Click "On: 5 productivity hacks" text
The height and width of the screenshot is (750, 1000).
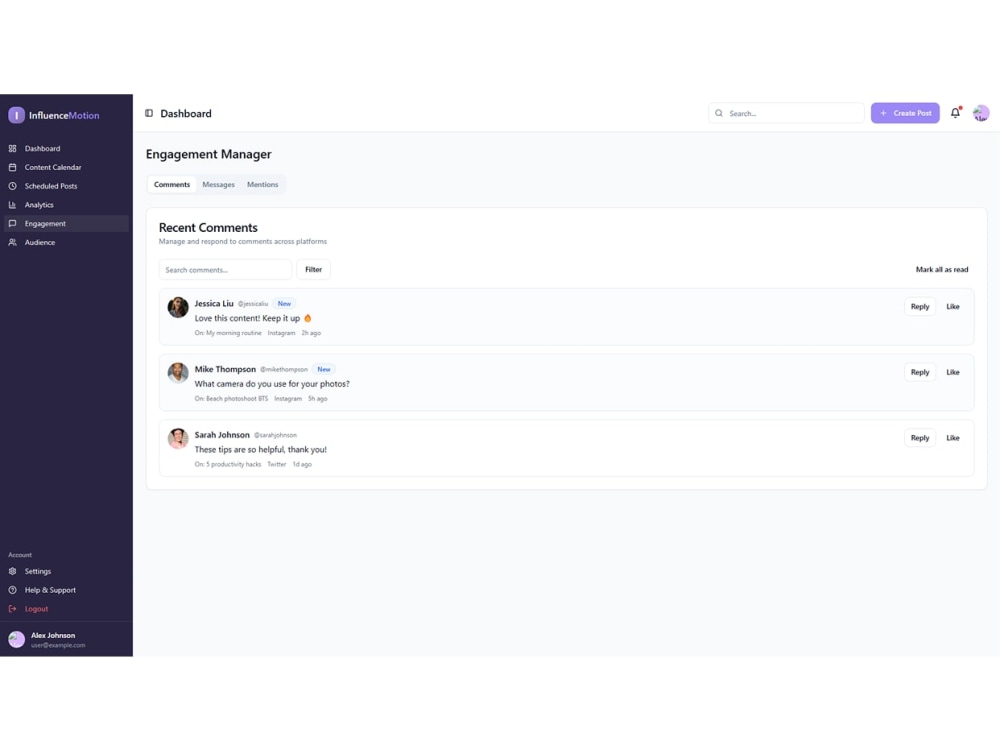pos(228,464)
